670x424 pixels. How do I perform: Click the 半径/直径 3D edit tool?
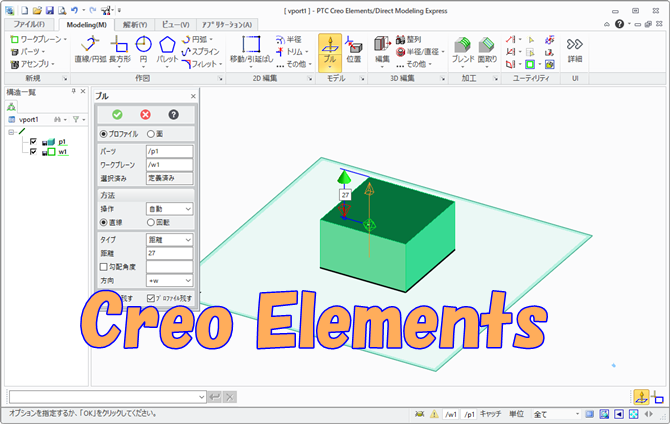420,52
